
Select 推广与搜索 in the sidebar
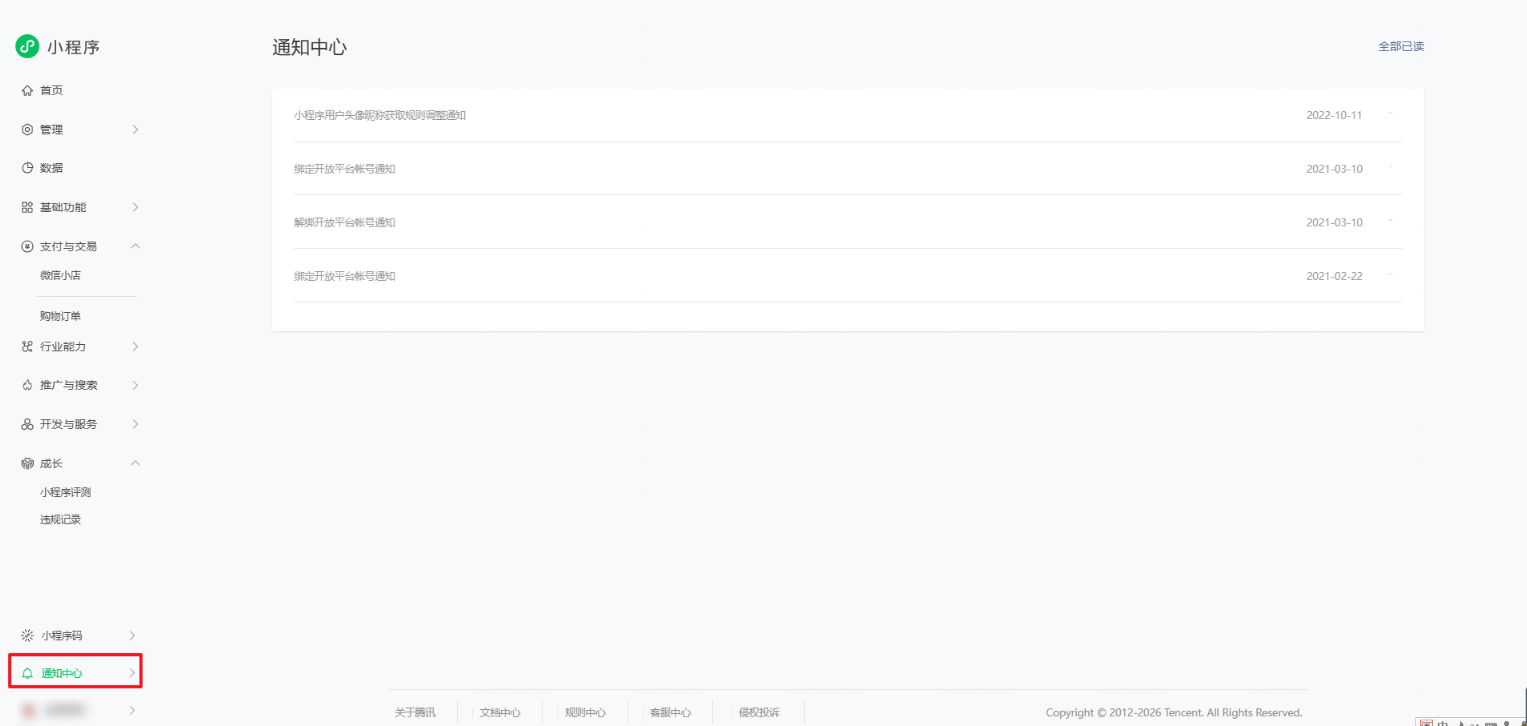(x=69, y=385)
